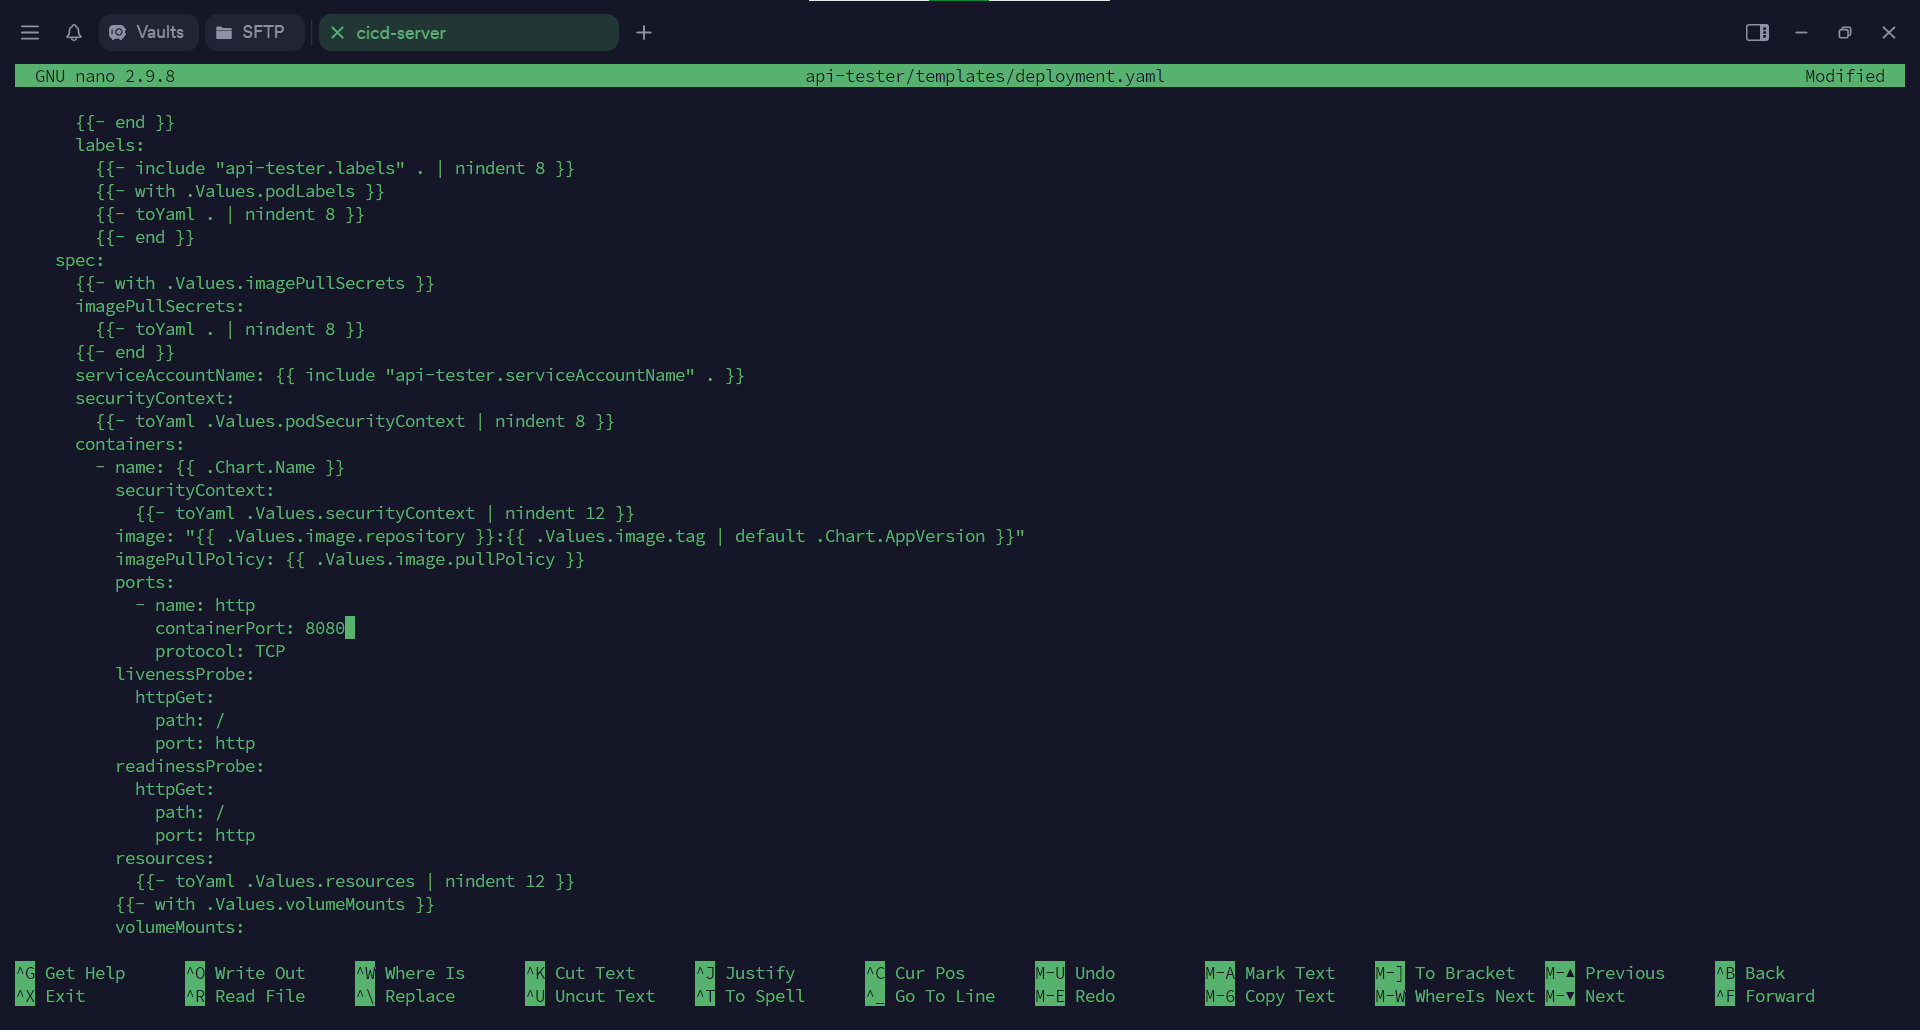The image size is (1920, 1030).
Task: Toggle the side panel layout icon
Action: coord(1757,33)
